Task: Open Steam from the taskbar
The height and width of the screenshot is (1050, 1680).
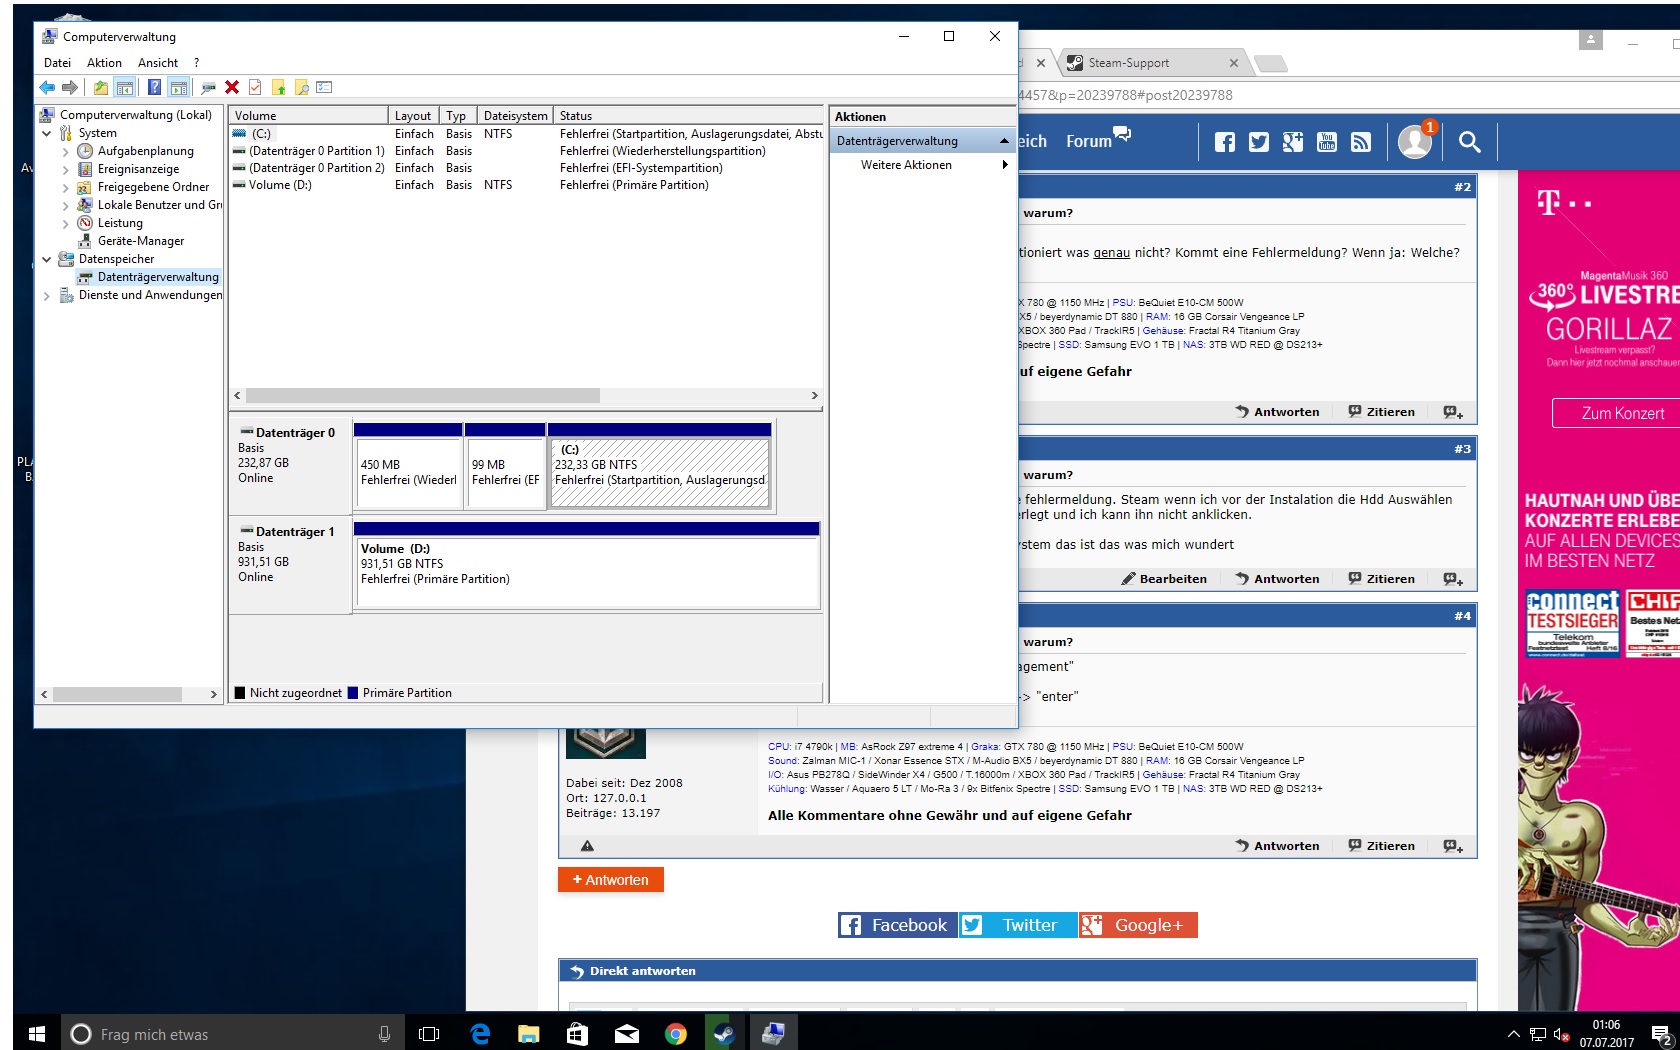Action: (724, 1034)
